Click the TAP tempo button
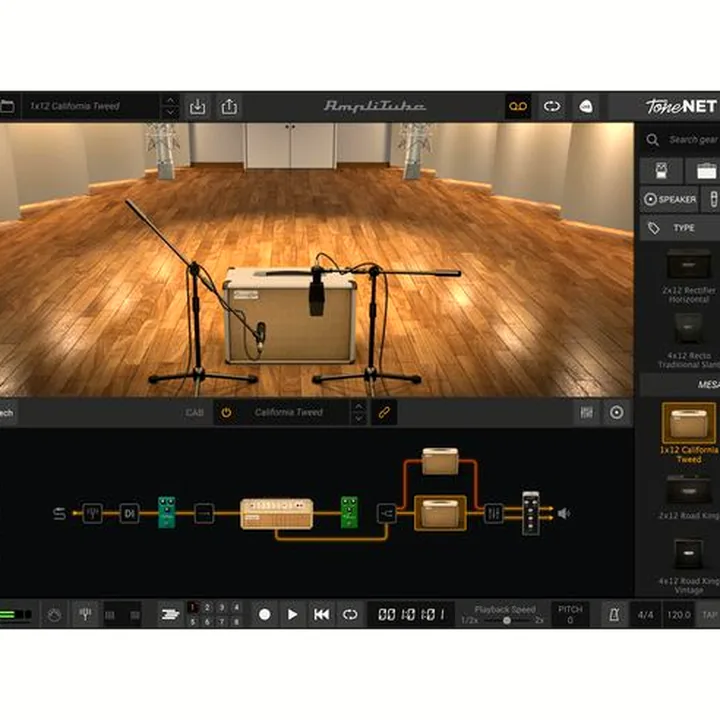 pos(709,614)
